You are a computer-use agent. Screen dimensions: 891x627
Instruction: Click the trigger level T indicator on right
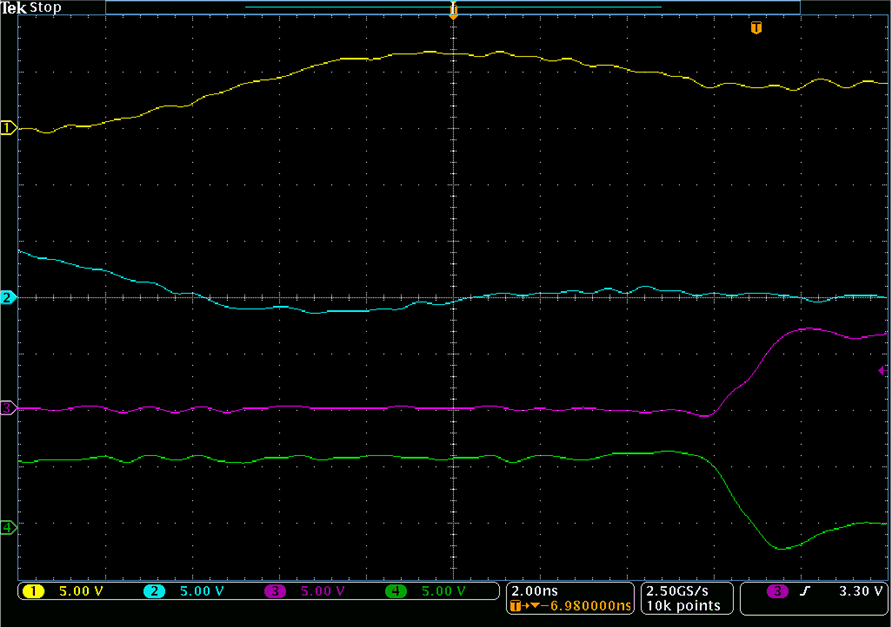(757, 28)
